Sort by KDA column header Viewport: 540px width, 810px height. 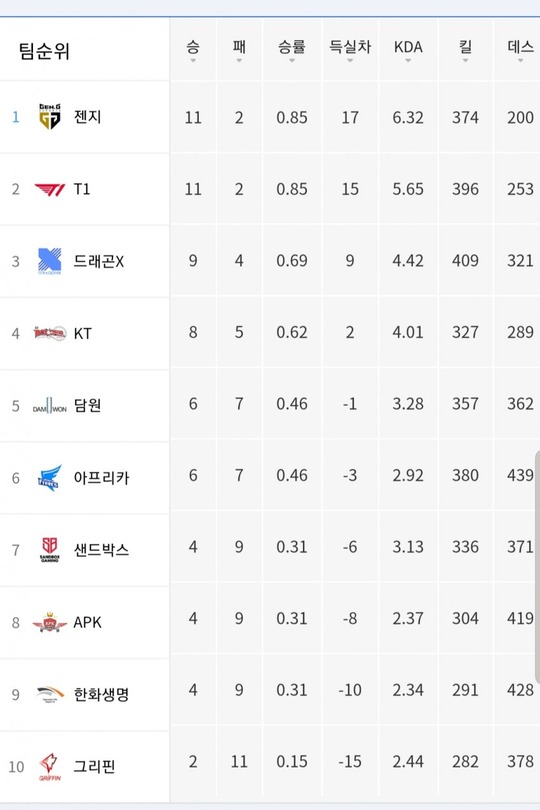[408, 50]
